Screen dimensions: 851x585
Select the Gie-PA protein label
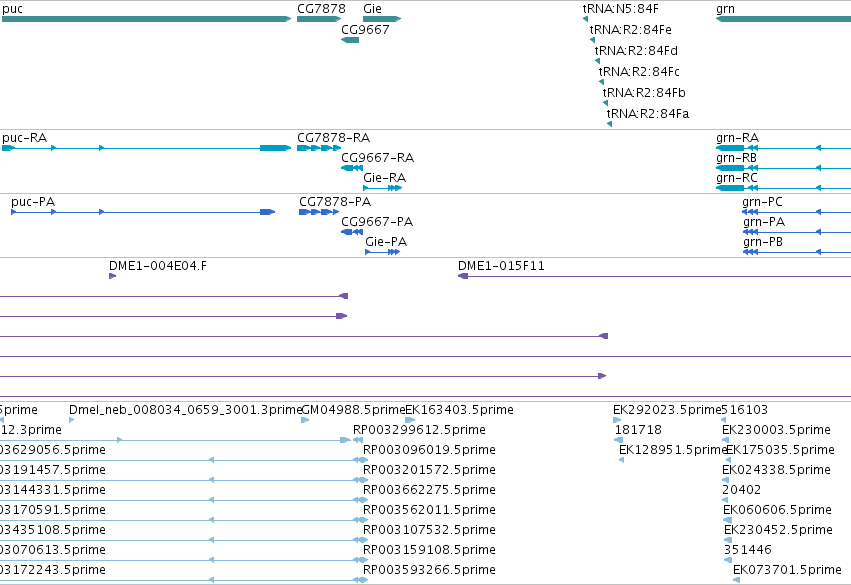386,242
